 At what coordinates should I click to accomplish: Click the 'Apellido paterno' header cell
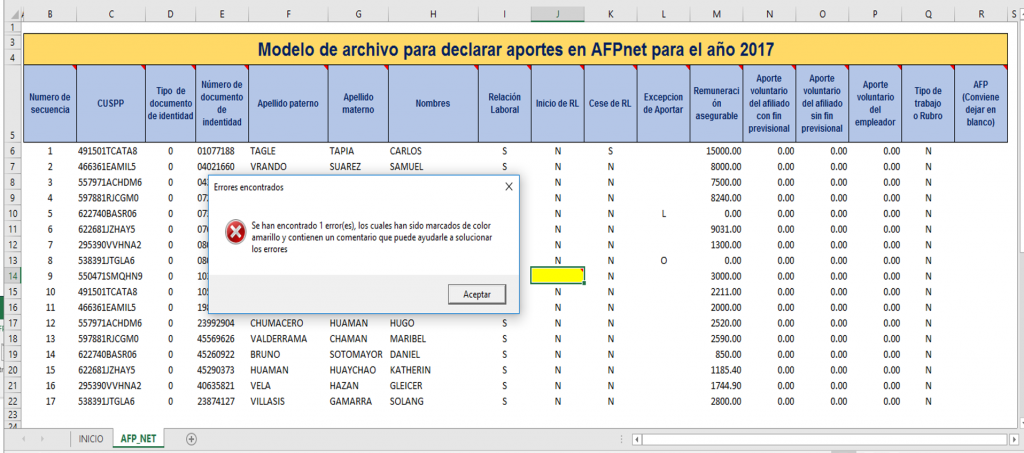pyautogui.click(x=287, y=103)
